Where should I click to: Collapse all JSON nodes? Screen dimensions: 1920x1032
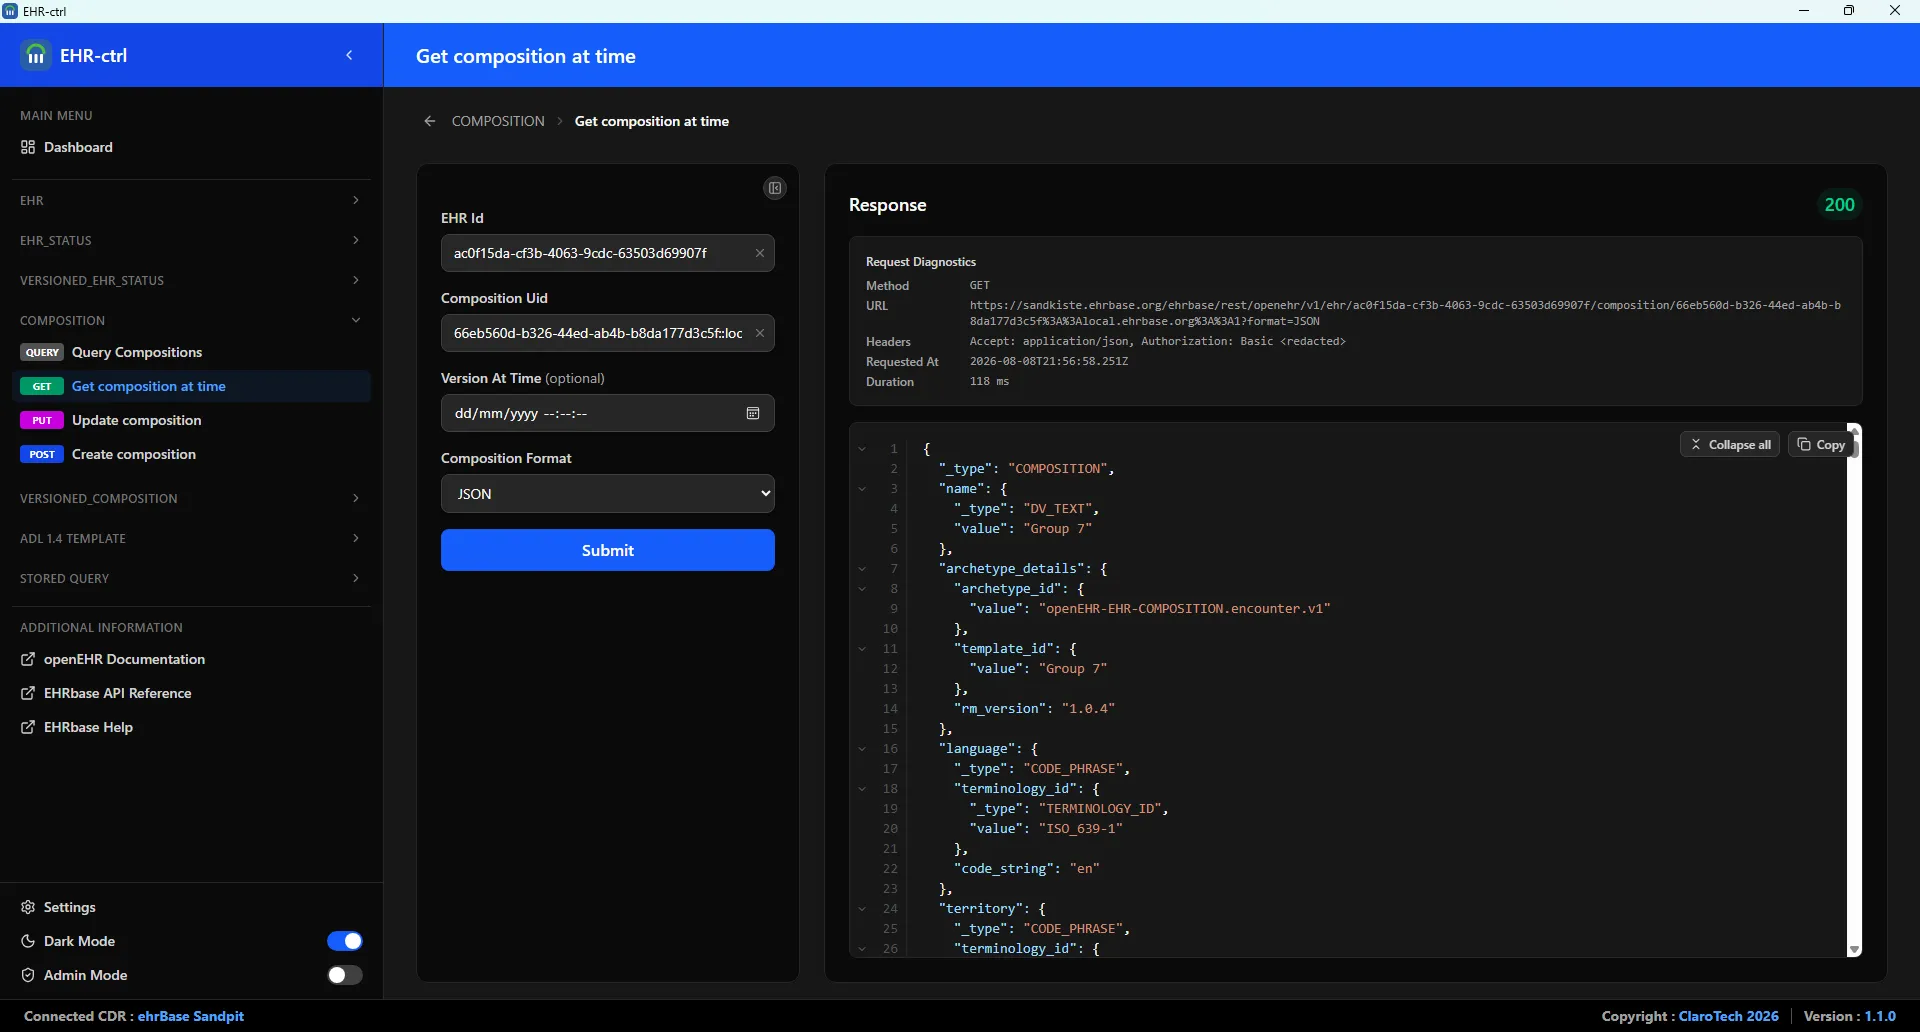coord(1730,444)
